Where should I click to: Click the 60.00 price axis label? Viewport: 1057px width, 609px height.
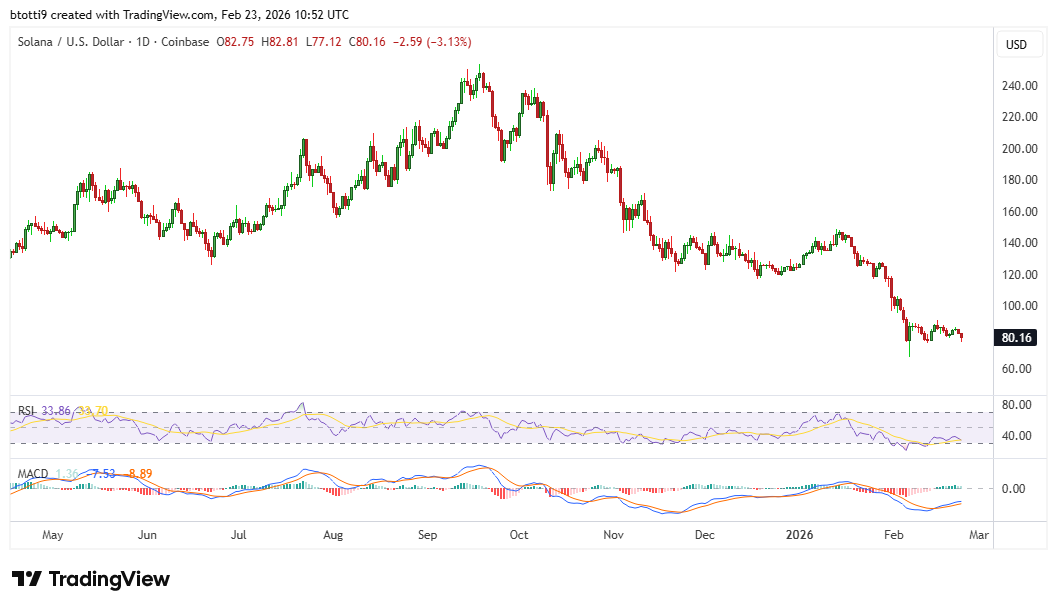tap(1017, 369)
